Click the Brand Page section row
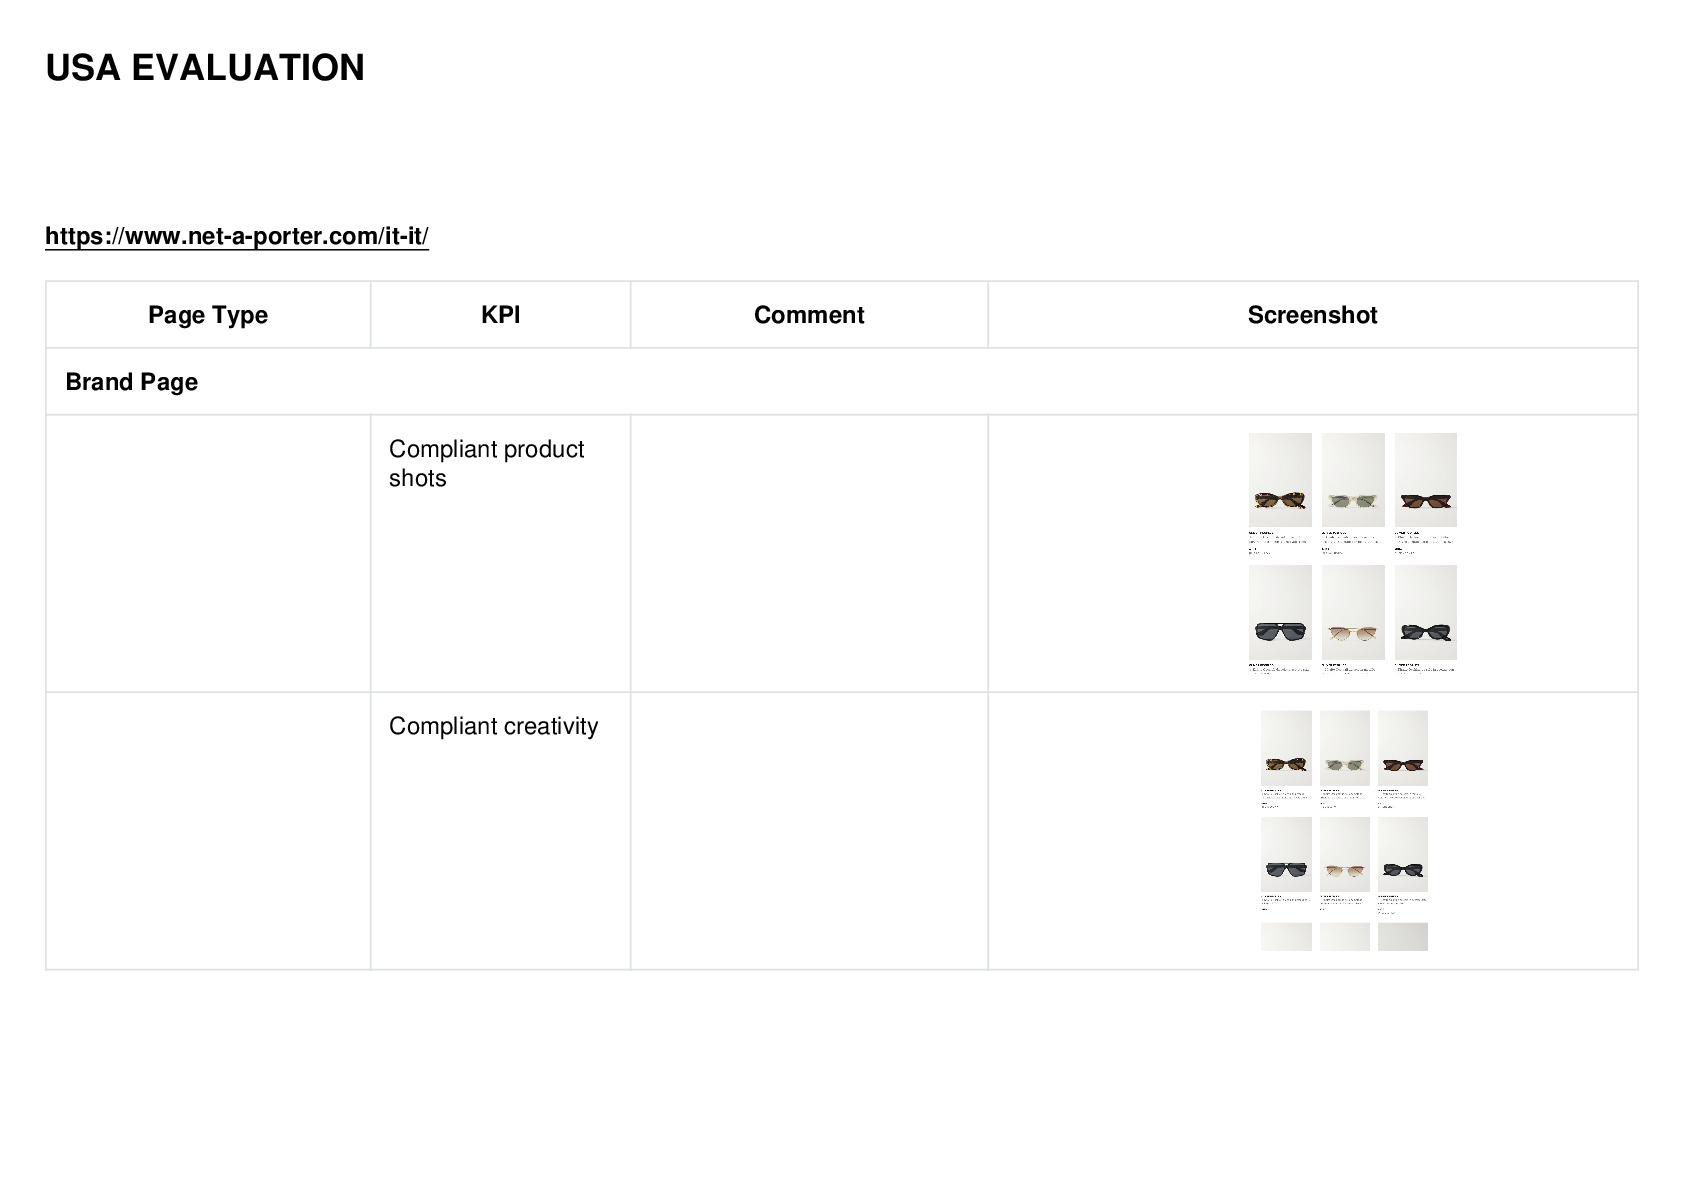This screenshot has width=1684, height=1191. point(842,382)
